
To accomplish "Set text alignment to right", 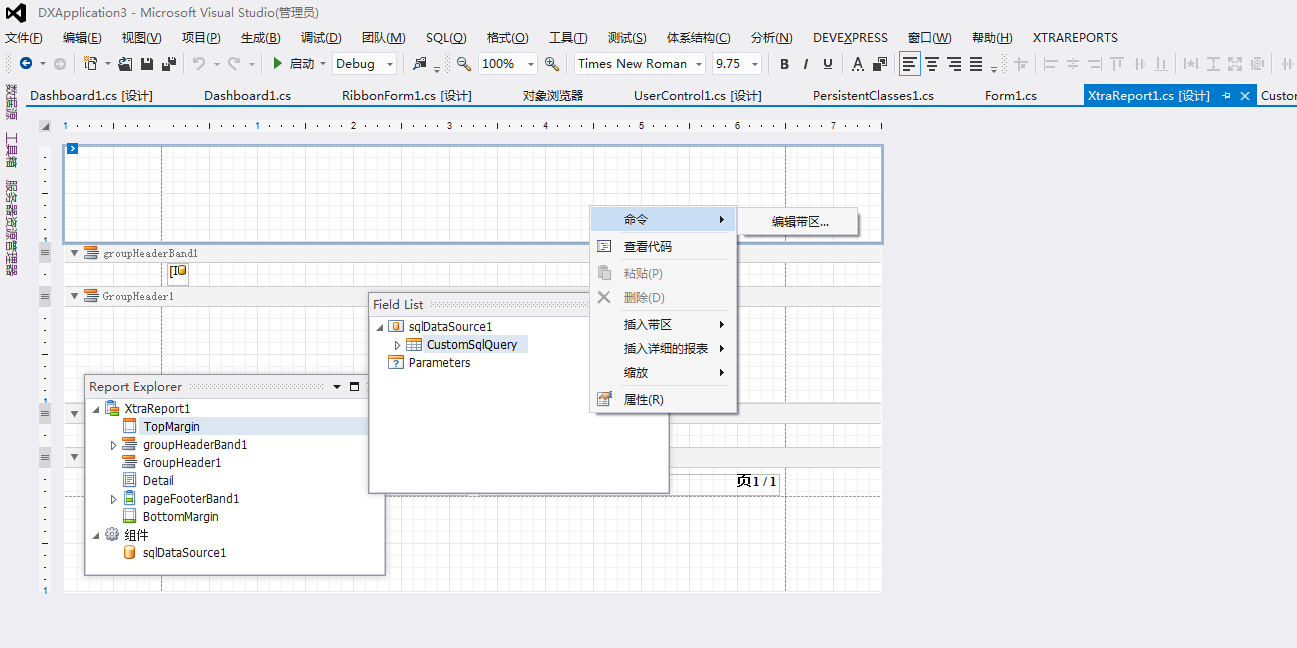I will pyautogui.click(x=954, y=63).
